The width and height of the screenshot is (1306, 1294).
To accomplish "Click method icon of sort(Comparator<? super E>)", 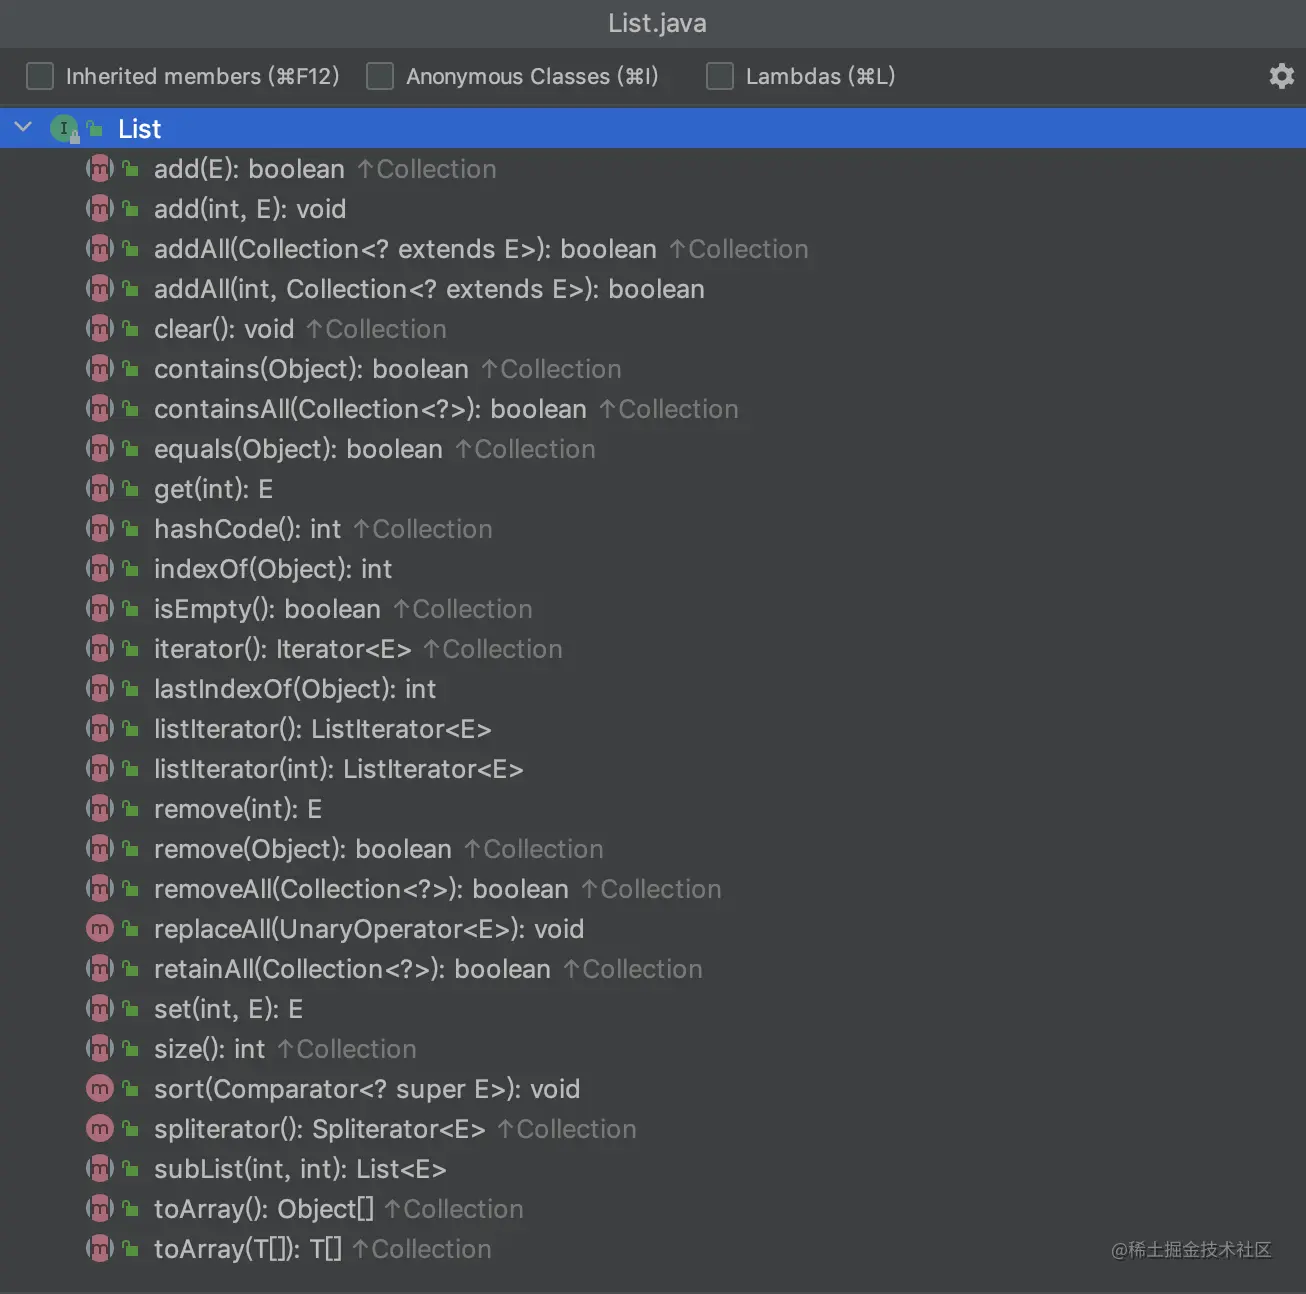I will 100,1088.
